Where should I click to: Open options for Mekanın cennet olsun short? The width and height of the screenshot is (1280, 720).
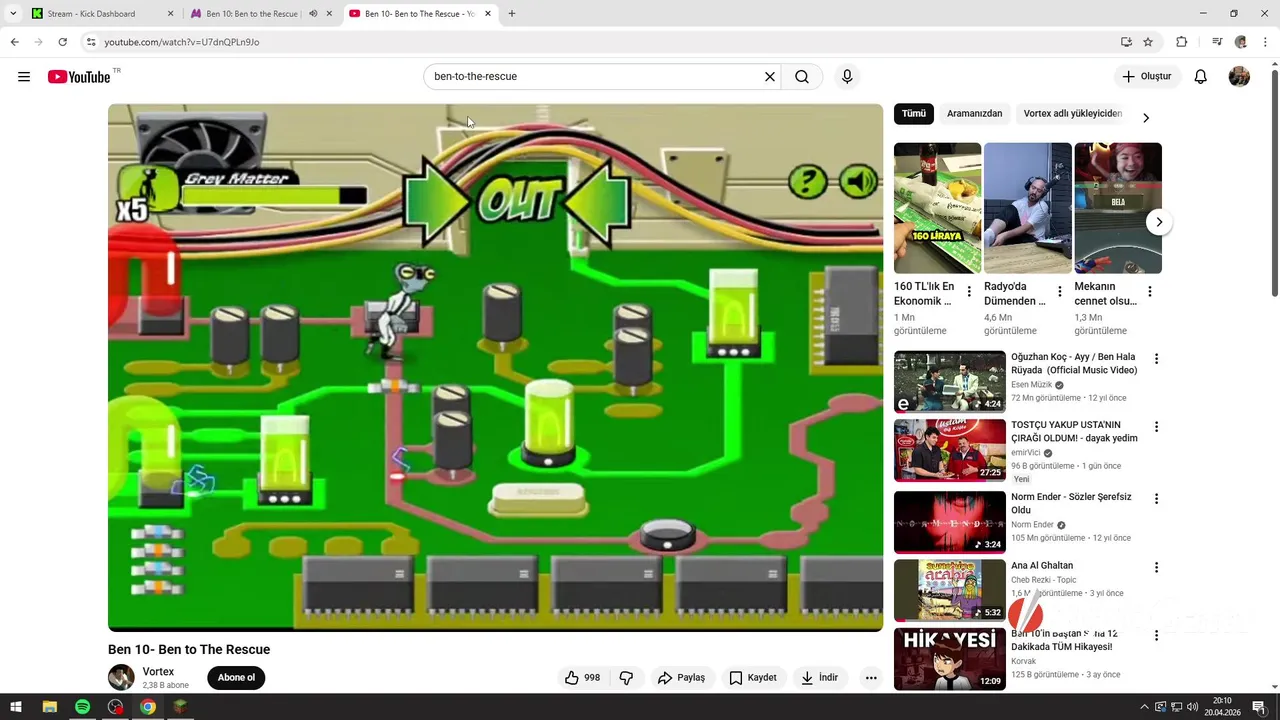click(1149, 292)
